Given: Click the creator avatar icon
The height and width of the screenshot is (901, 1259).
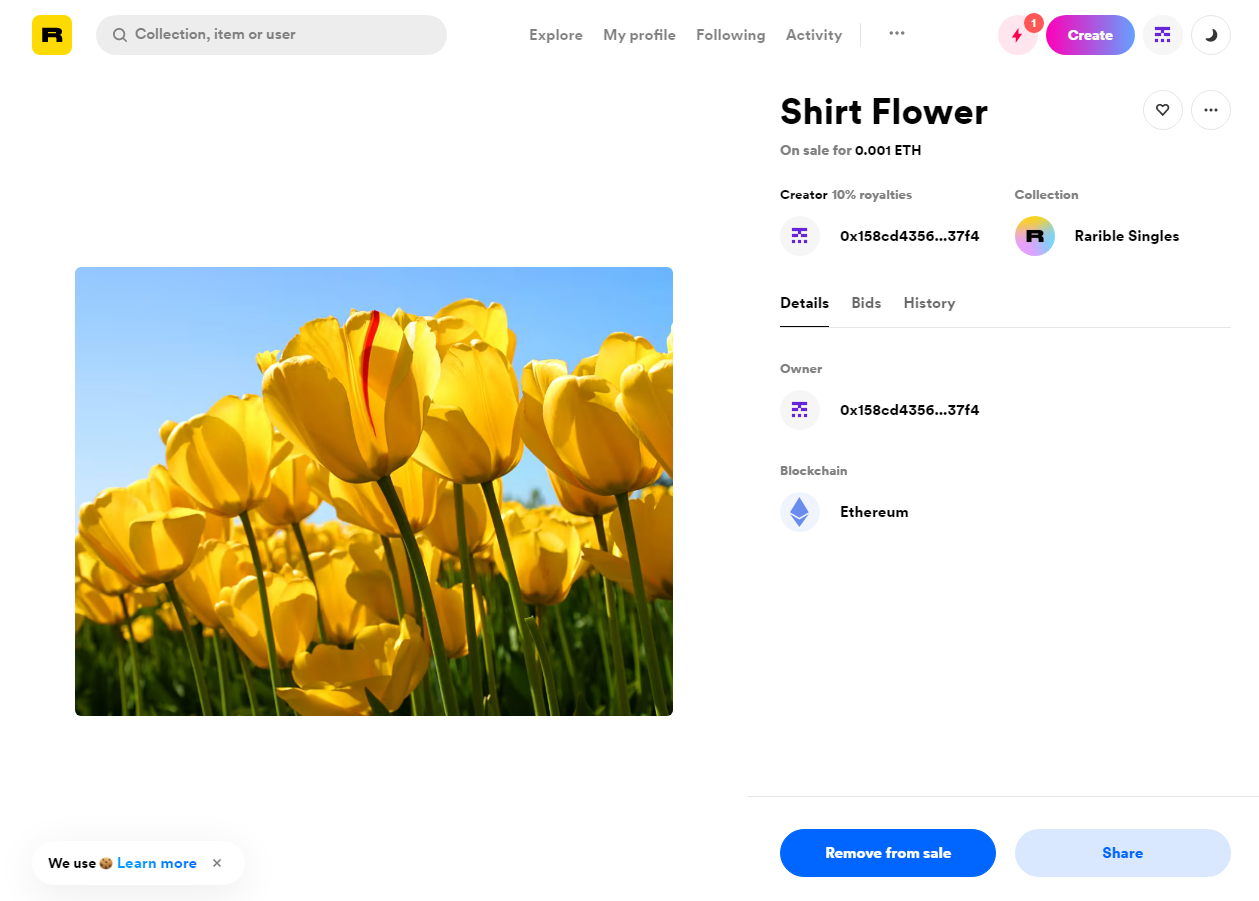Looking at the screenshot, I should point(800,236).
